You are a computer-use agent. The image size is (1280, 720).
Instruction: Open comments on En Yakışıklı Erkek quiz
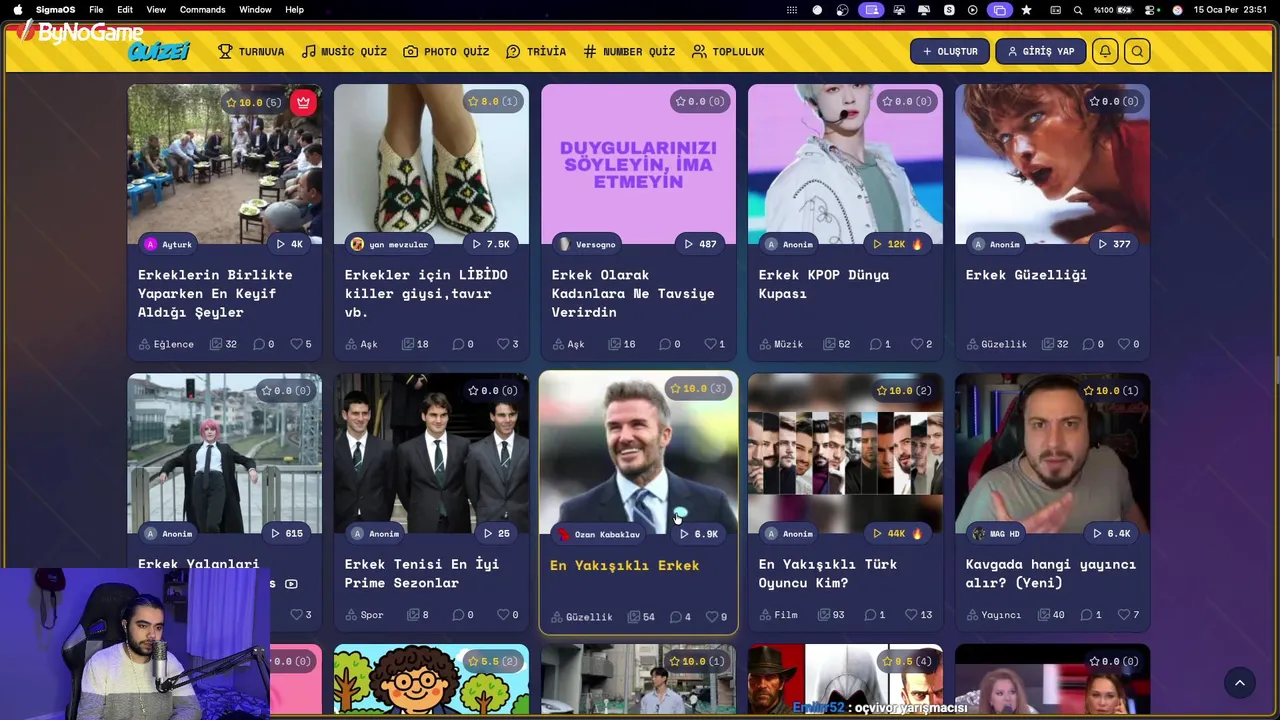tap(675, 617)
